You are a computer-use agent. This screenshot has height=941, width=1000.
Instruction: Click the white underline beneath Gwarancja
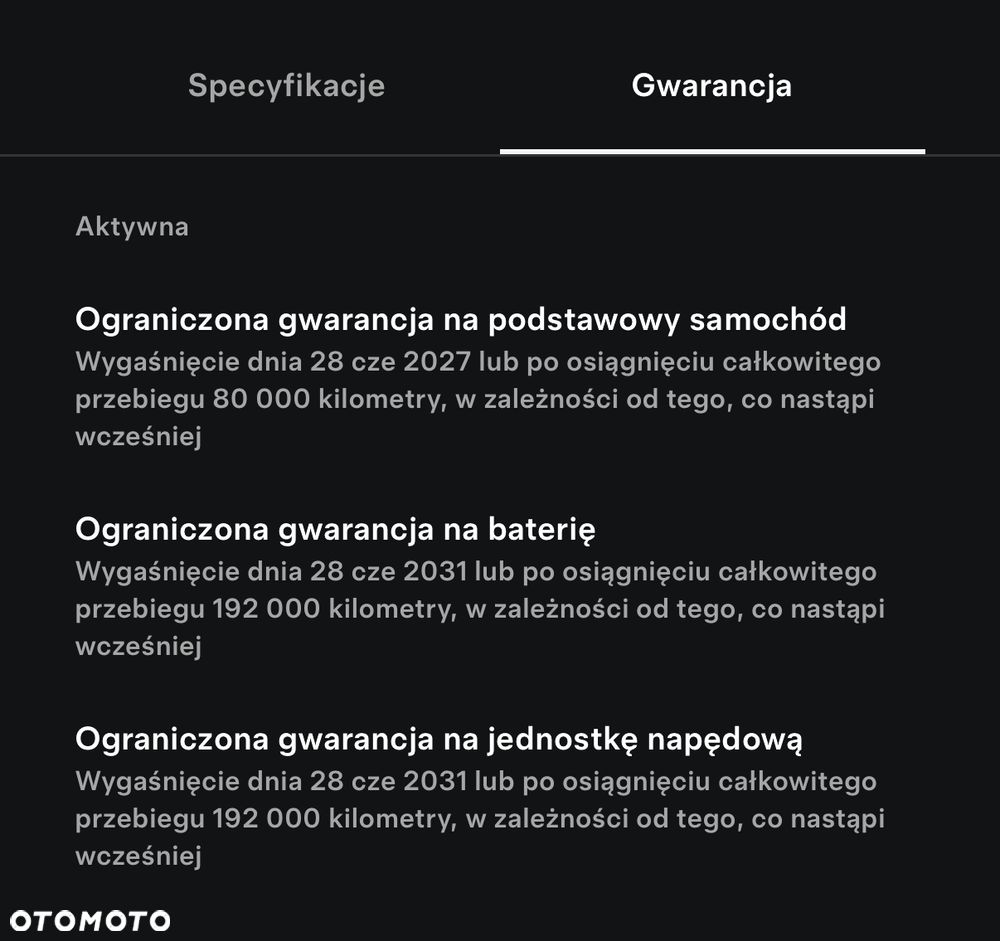click(x=712, y=151)
